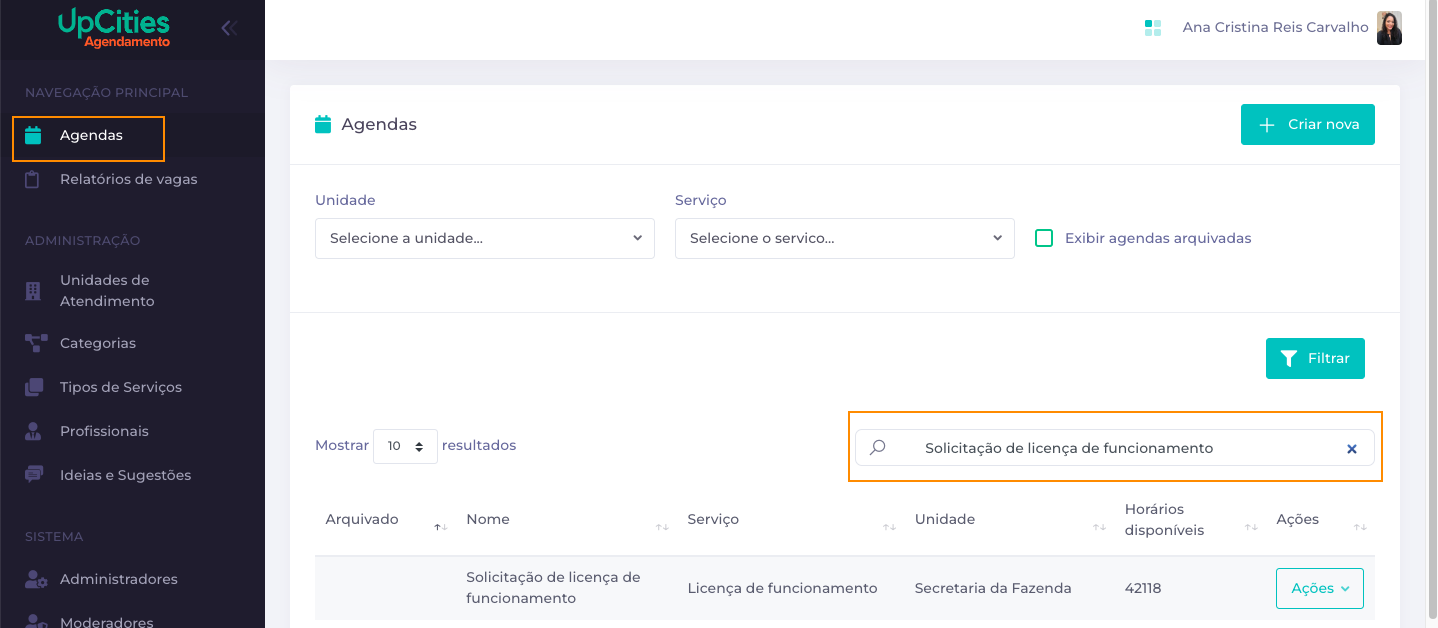Click building icon for Unidades de Atendimento
The width and height of the screenshot is (1438, 628).
coord(33,291)
